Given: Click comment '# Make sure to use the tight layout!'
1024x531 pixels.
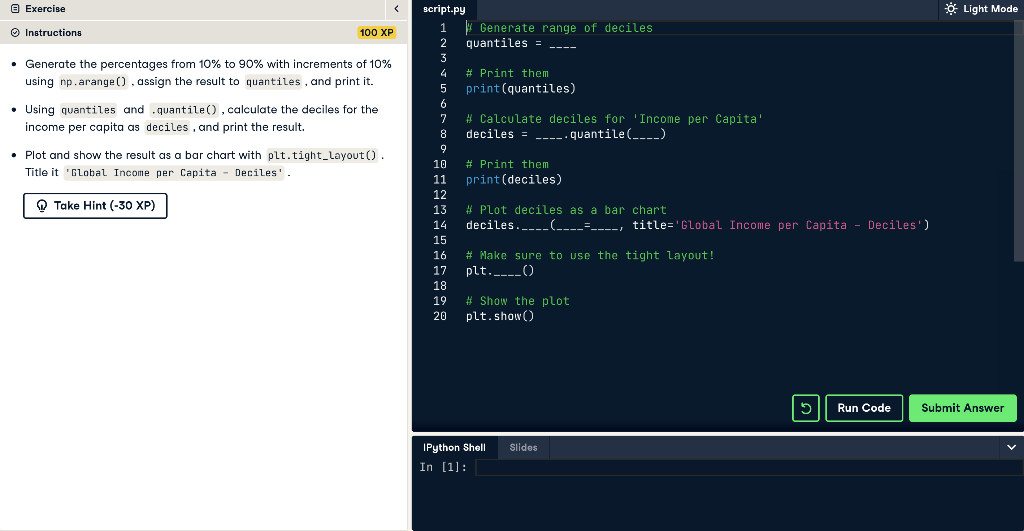Looking at the screenshot, I should (x=590, y=256).
